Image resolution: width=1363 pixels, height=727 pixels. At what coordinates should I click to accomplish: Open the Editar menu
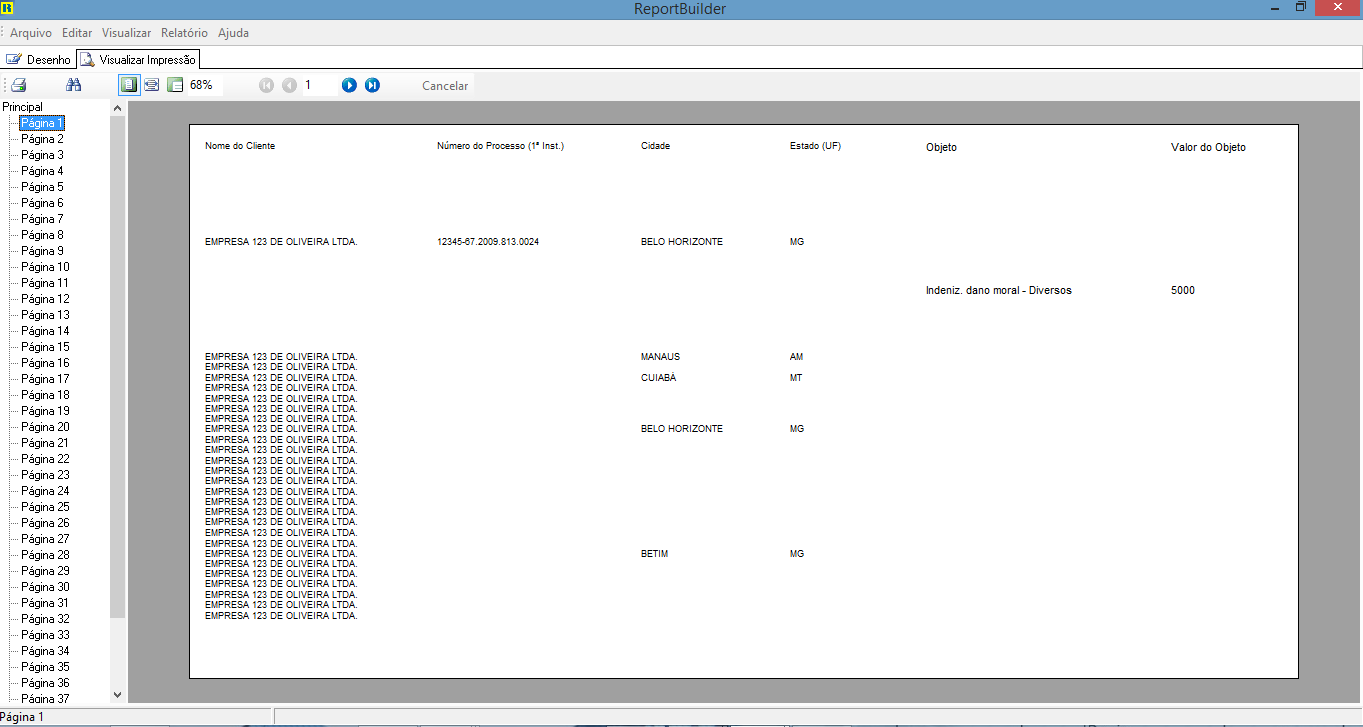[77, 33]
